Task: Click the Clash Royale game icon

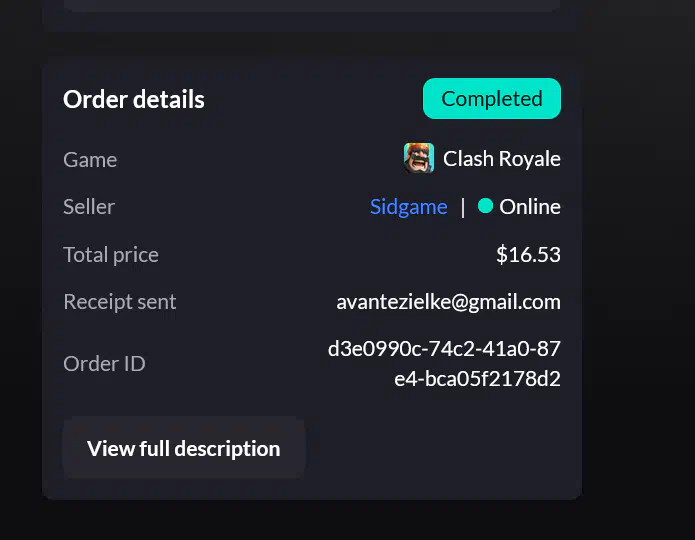Action: tap(418, 158)
